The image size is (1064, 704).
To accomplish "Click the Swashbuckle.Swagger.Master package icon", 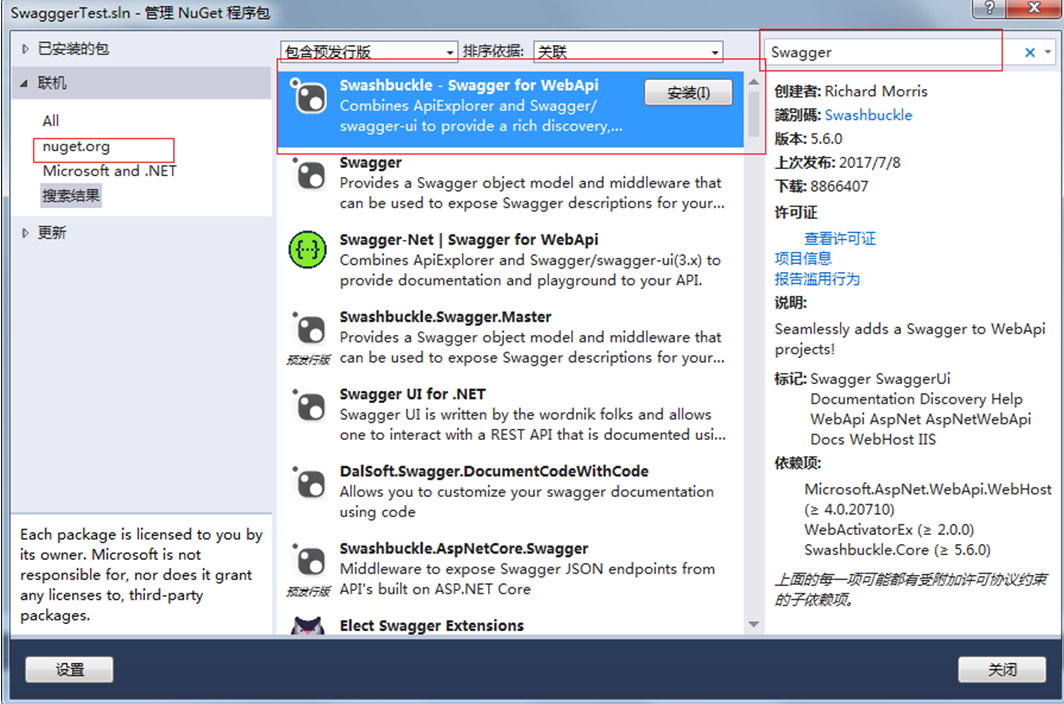I will 309,329.
